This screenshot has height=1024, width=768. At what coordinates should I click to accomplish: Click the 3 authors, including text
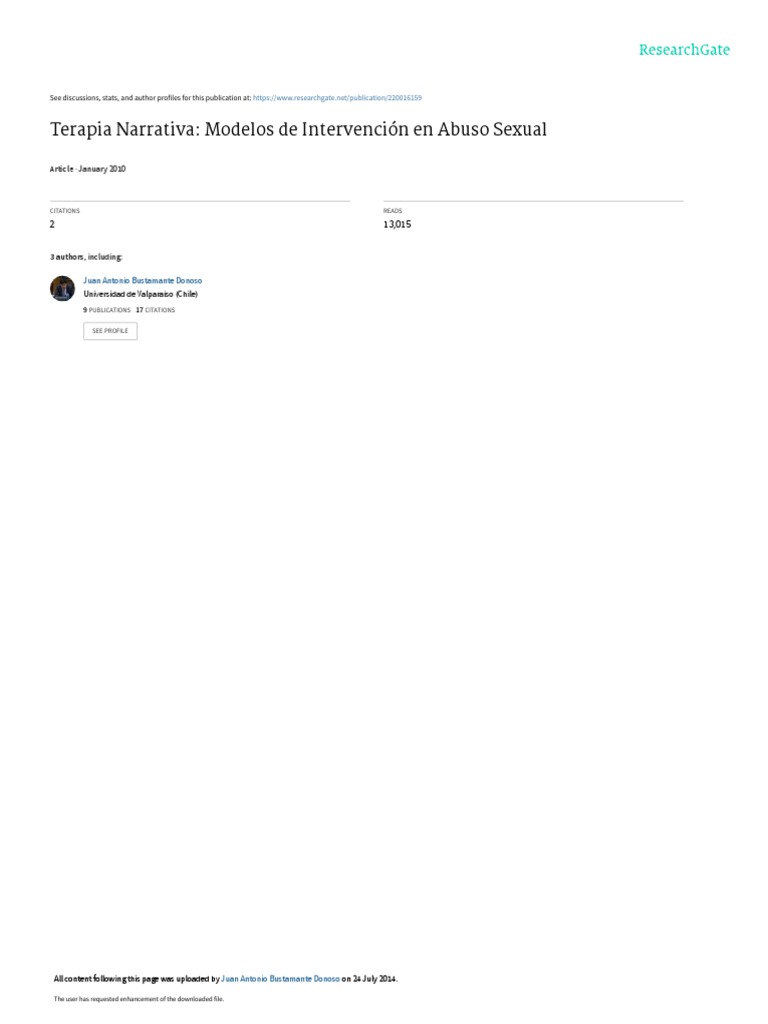86,257
